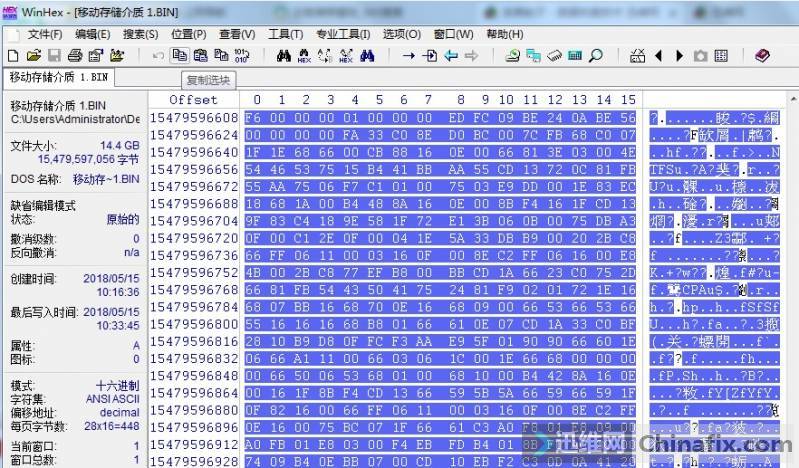This screenshot has height=468, width=799.
Task: Select the 移动存储介质 1.BIN tab
Action: (59, 77)
